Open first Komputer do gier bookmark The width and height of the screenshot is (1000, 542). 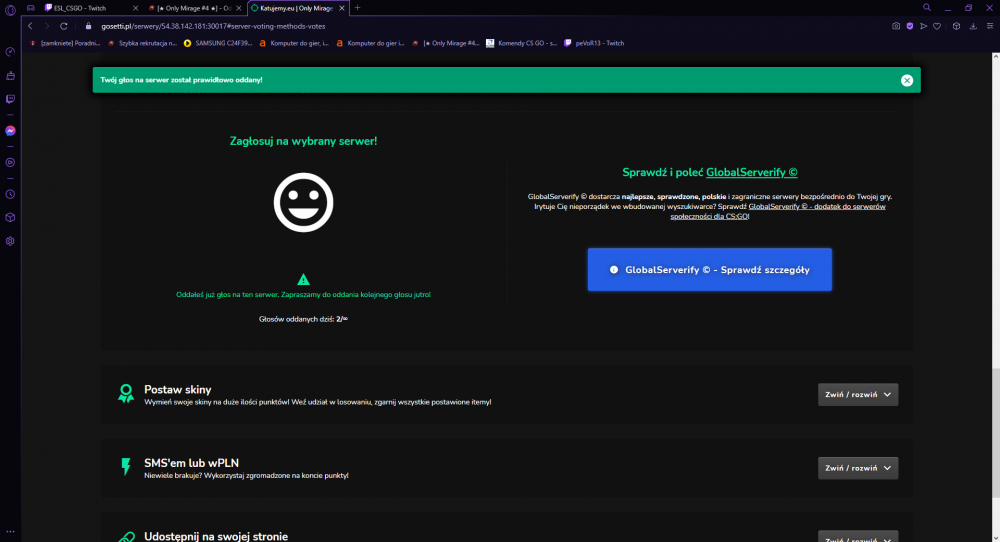[x=294, y=43]
